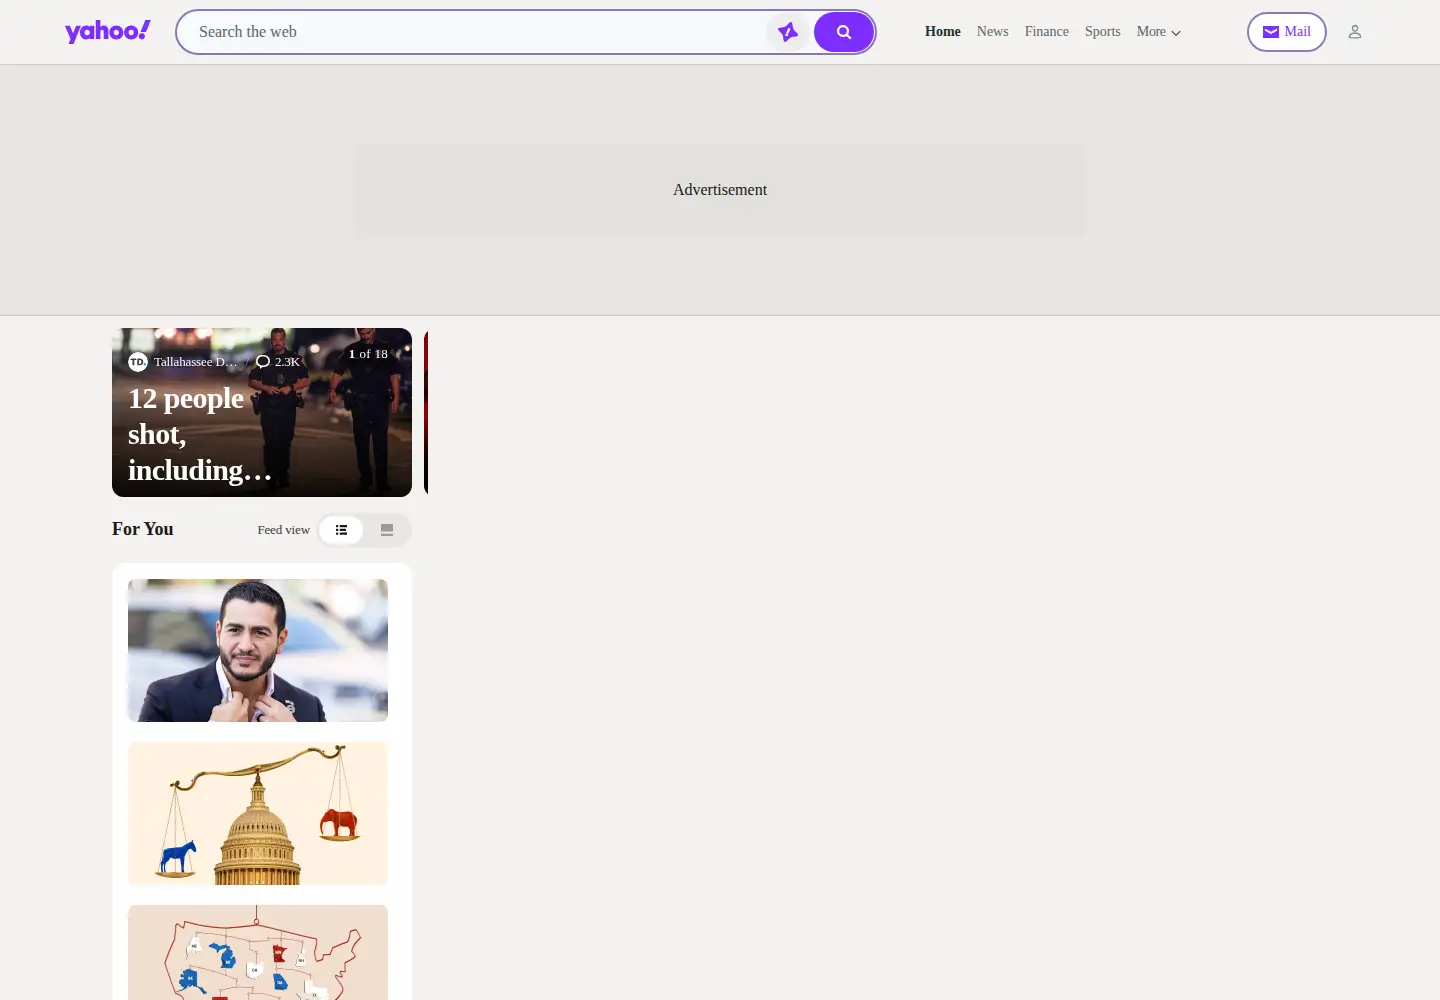This screenshot has height=1000, width=1440.
Task: Open the Capitol scales illustration thumbnail
Action: 258,813
